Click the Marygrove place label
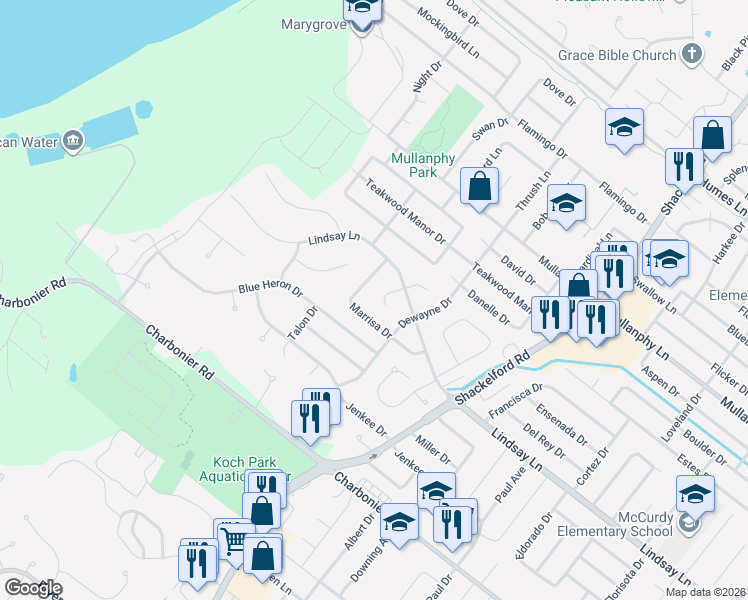The width and height of the screenshot is (748, 600). tap(314, 24)
